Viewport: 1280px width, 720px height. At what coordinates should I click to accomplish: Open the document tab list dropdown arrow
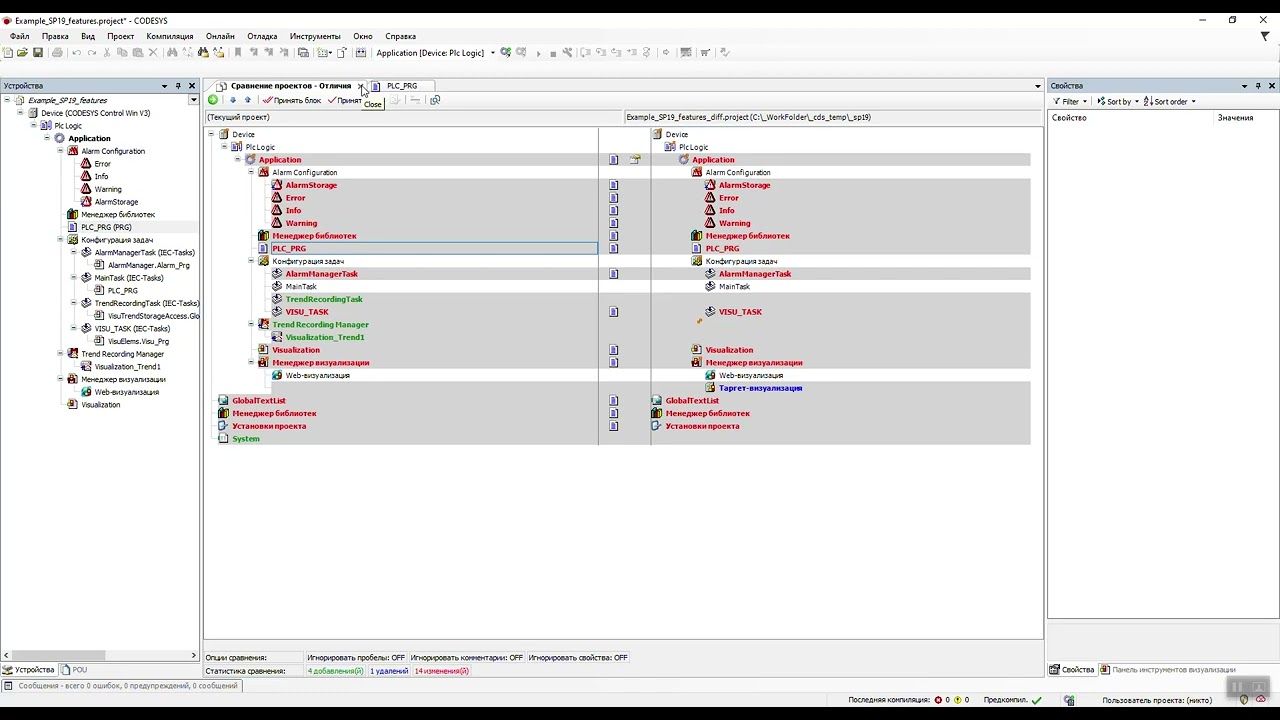coord(1038,86)
